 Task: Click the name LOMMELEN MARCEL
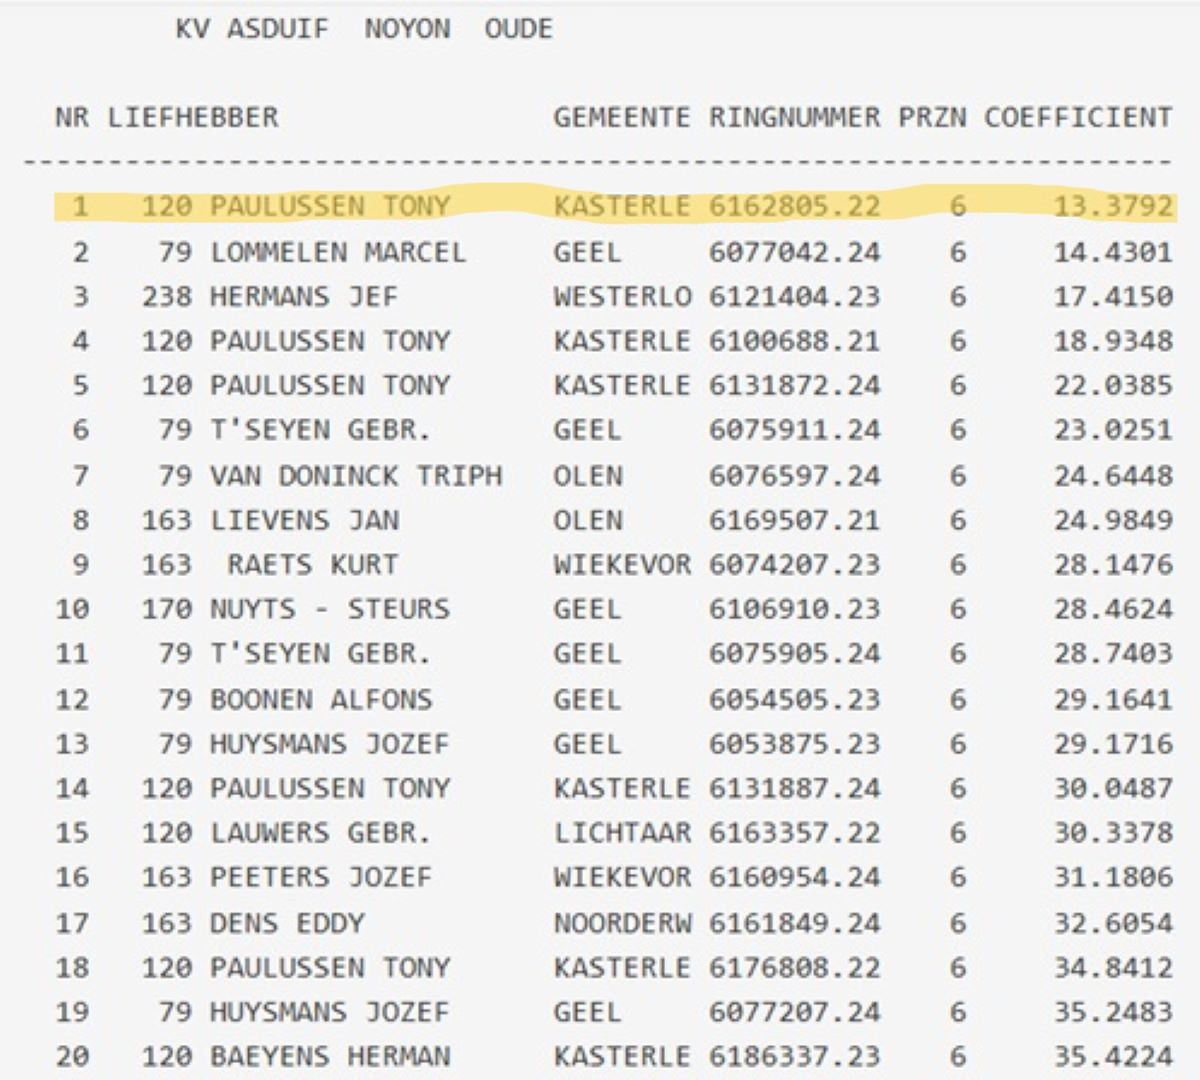tap(337, 251)
